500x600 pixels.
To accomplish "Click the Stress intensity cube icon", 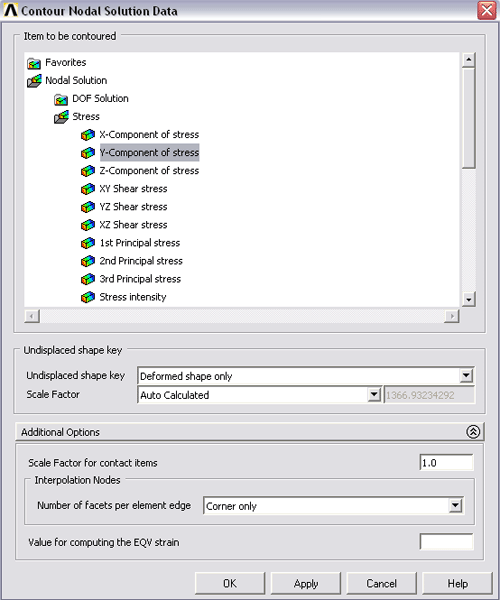I will tap(88, 297).
